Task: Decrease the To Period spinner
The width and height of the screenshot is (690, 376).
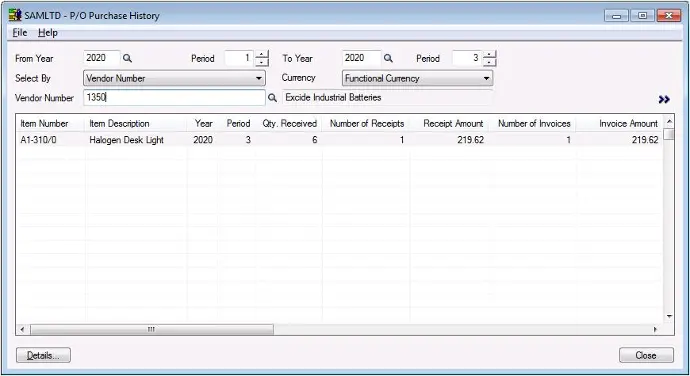Action: (x=490, y=62)
